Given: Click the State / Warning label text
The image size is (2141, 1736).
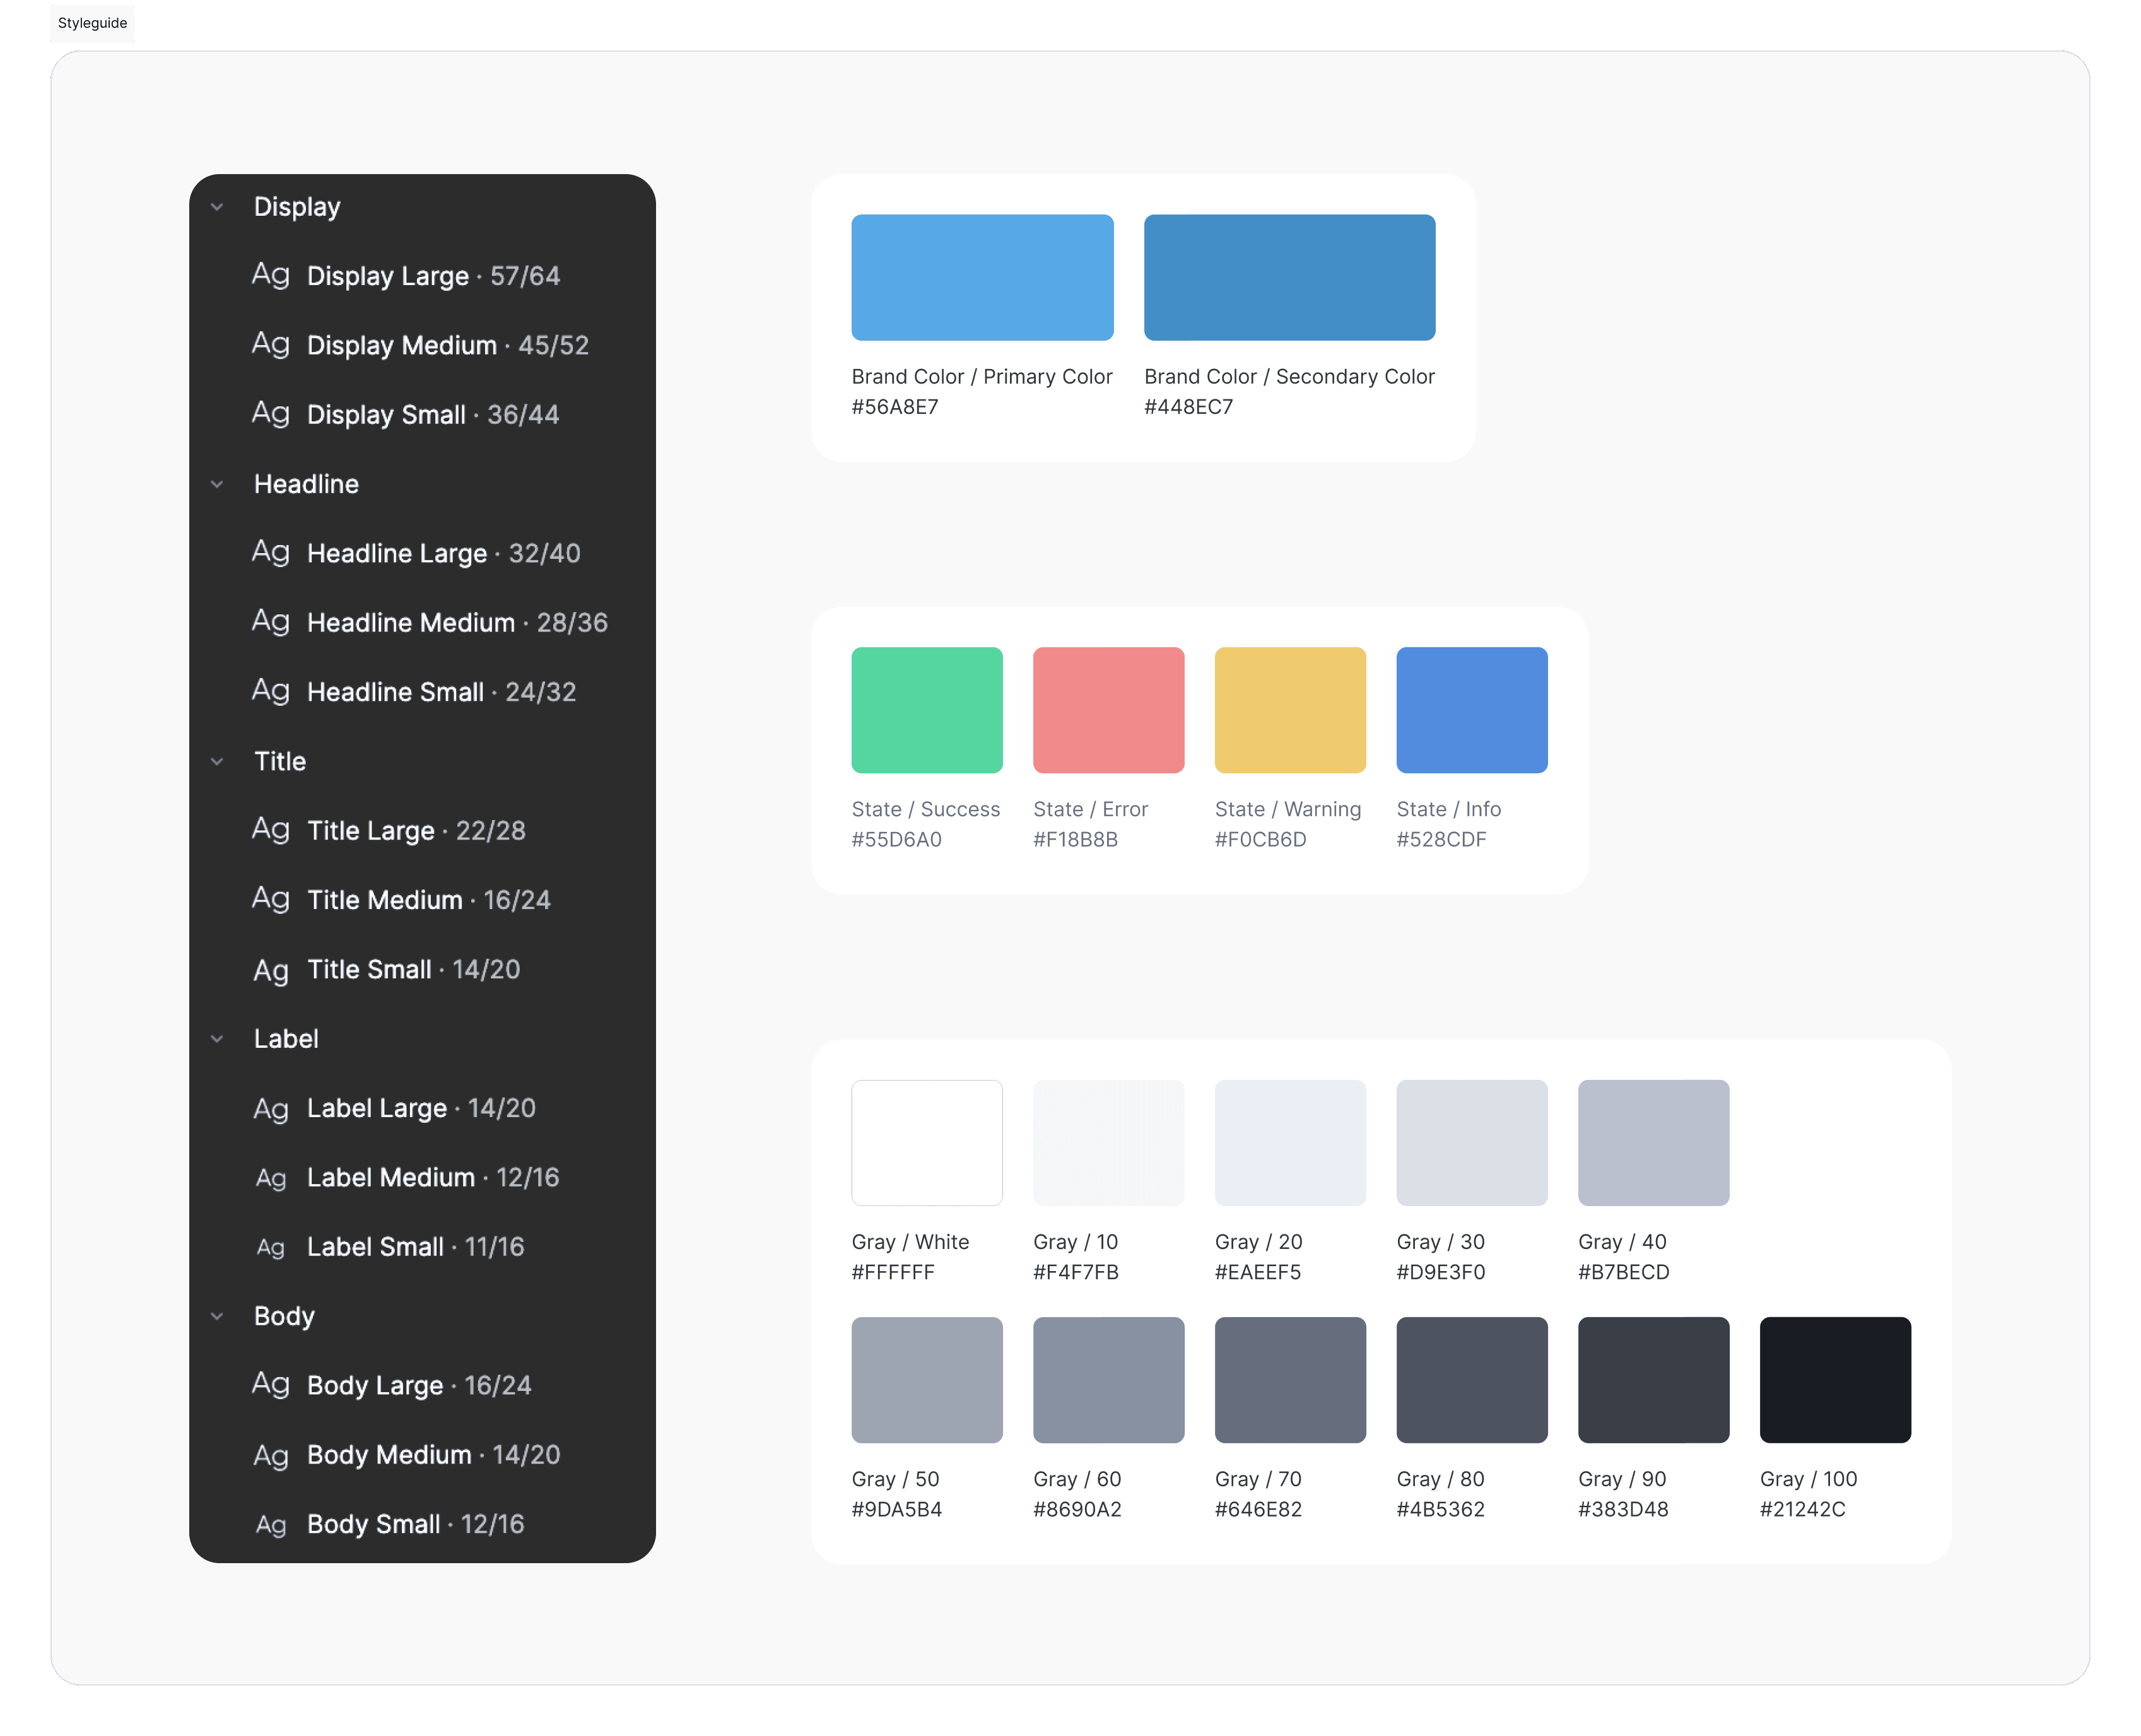Looking at the screenshot, I should 1287,809.
